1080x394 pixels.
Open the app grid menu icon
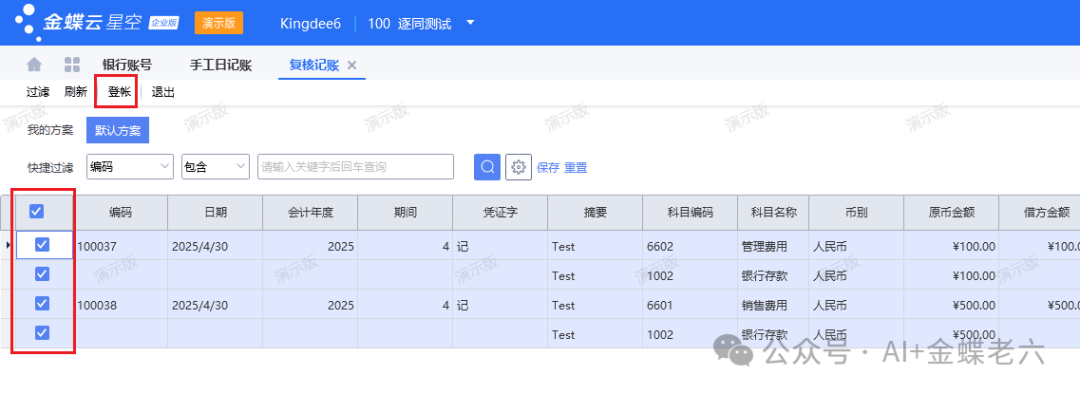(72, 65)
